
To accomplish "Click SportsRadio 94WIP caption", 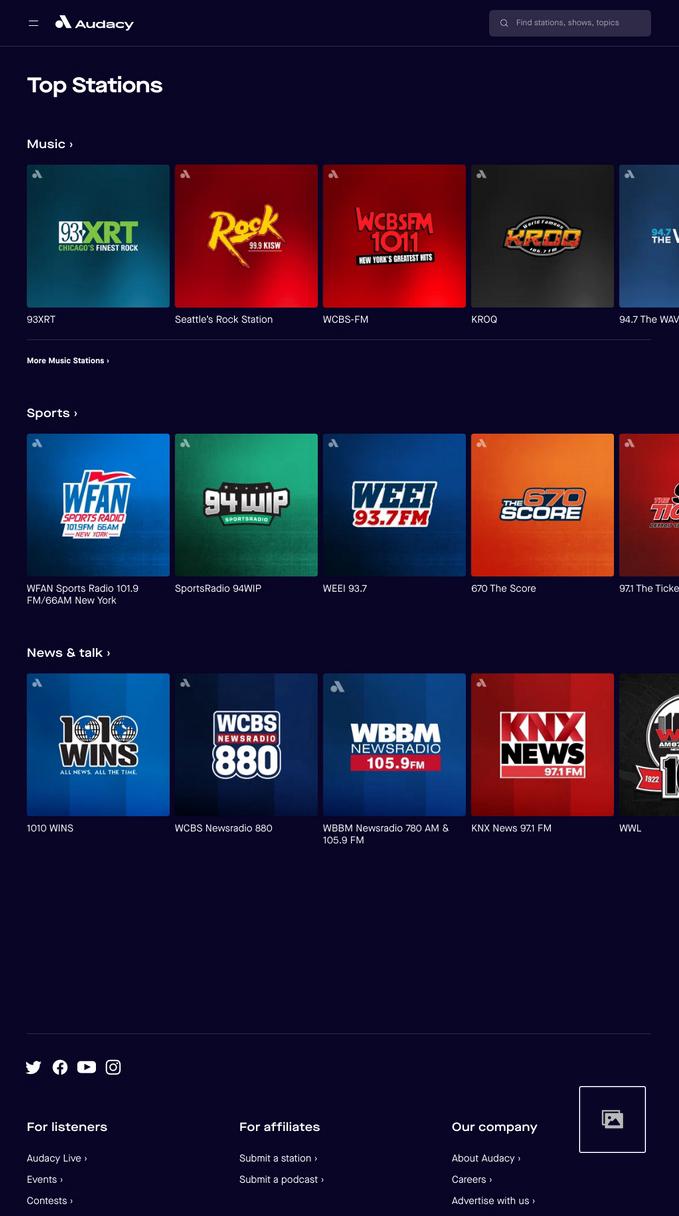I will tap(218, 589).
